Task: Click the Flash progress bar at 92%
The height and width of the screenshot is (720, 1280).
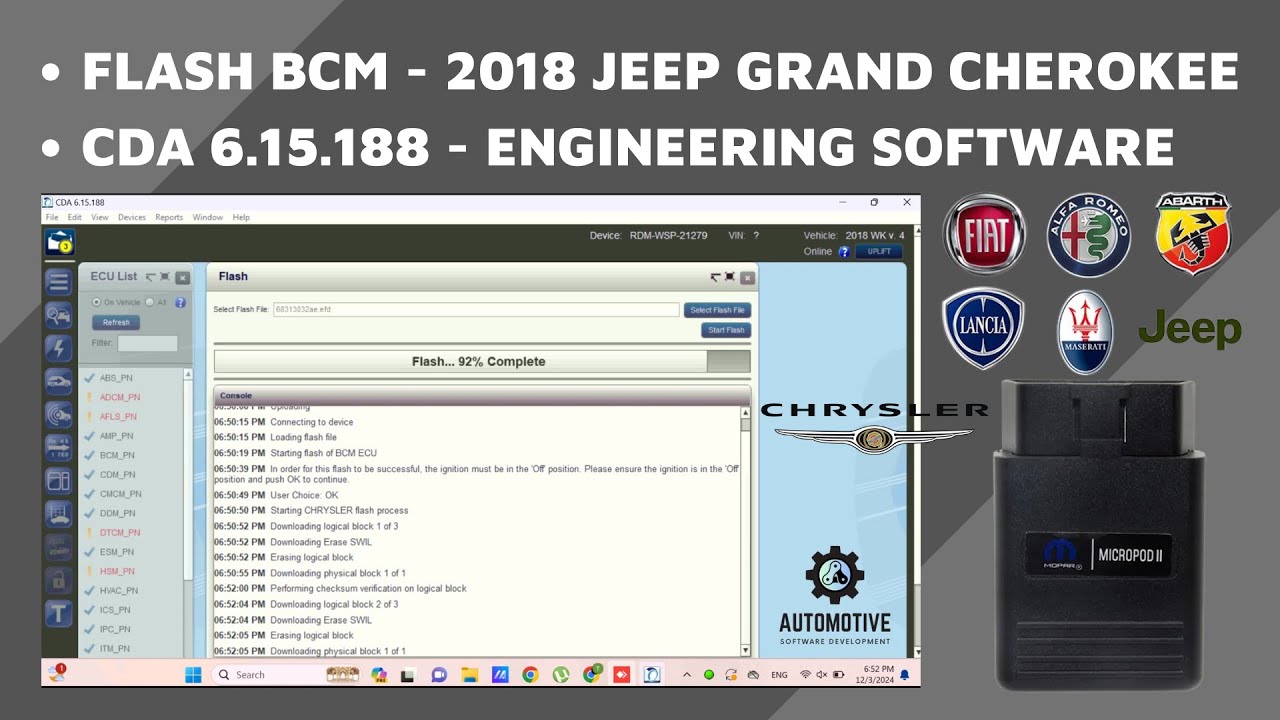Action: pos(482,362)
